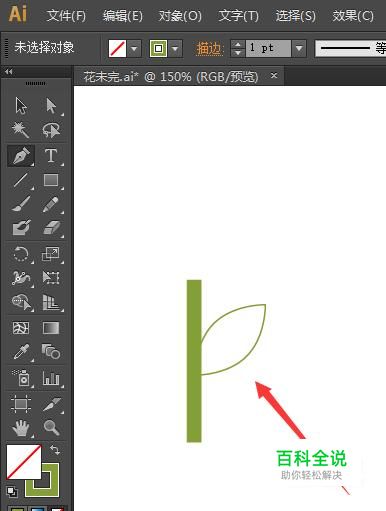
Task: Open the 描边 stroke panel link
Action: tap(209, 49)
